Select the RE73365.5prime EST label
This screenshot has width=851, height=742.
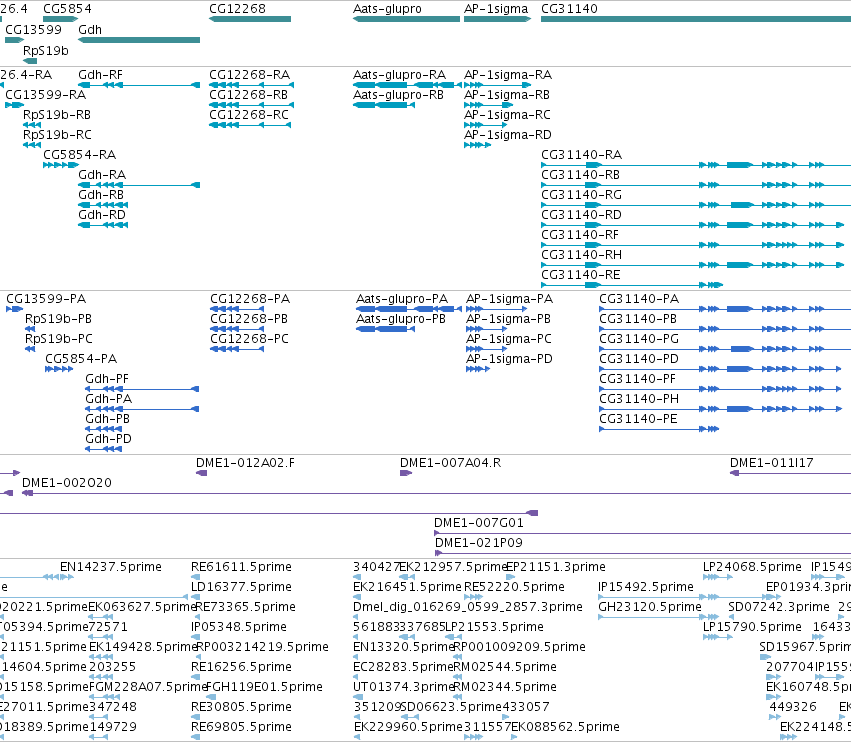pyautogui.click(x=245, y=607)
